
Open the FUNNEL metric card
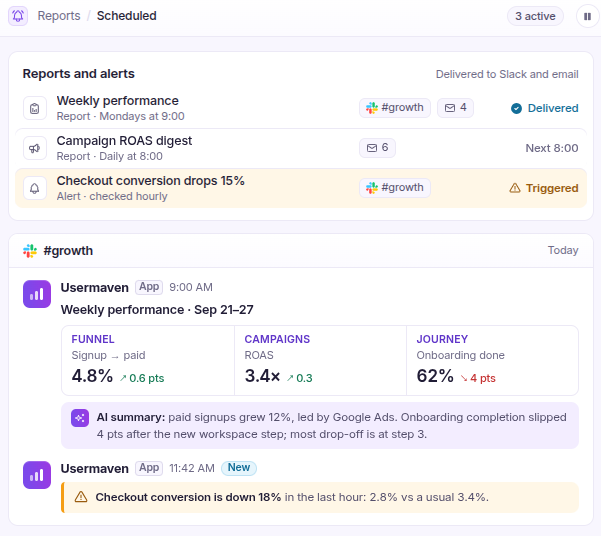[x=148, y=360]
